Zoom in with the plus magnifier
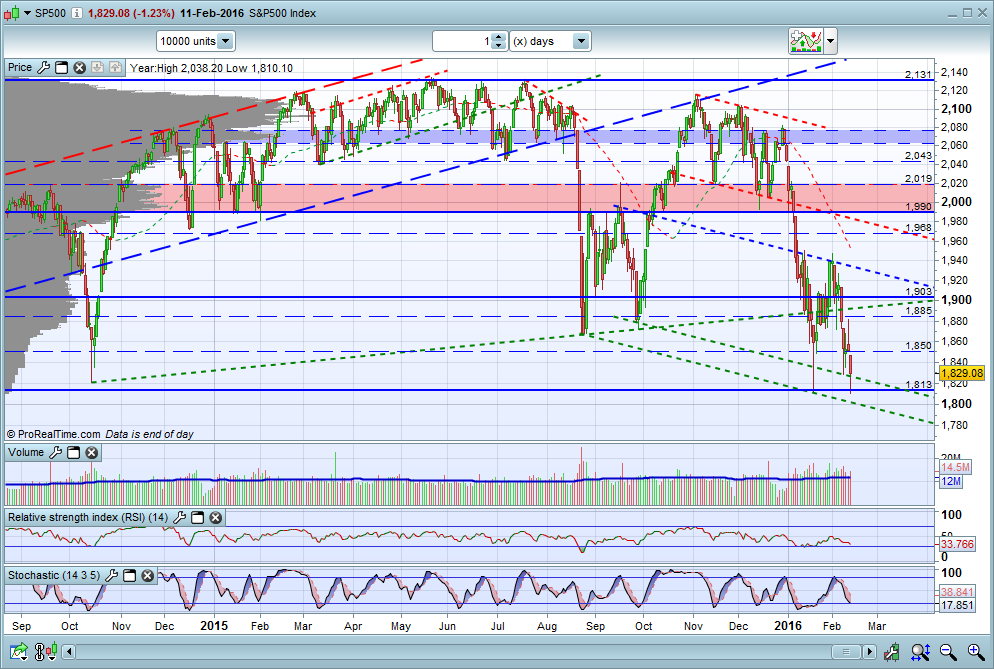The height and width of the screenshot is (669, 994). point(976,651)
